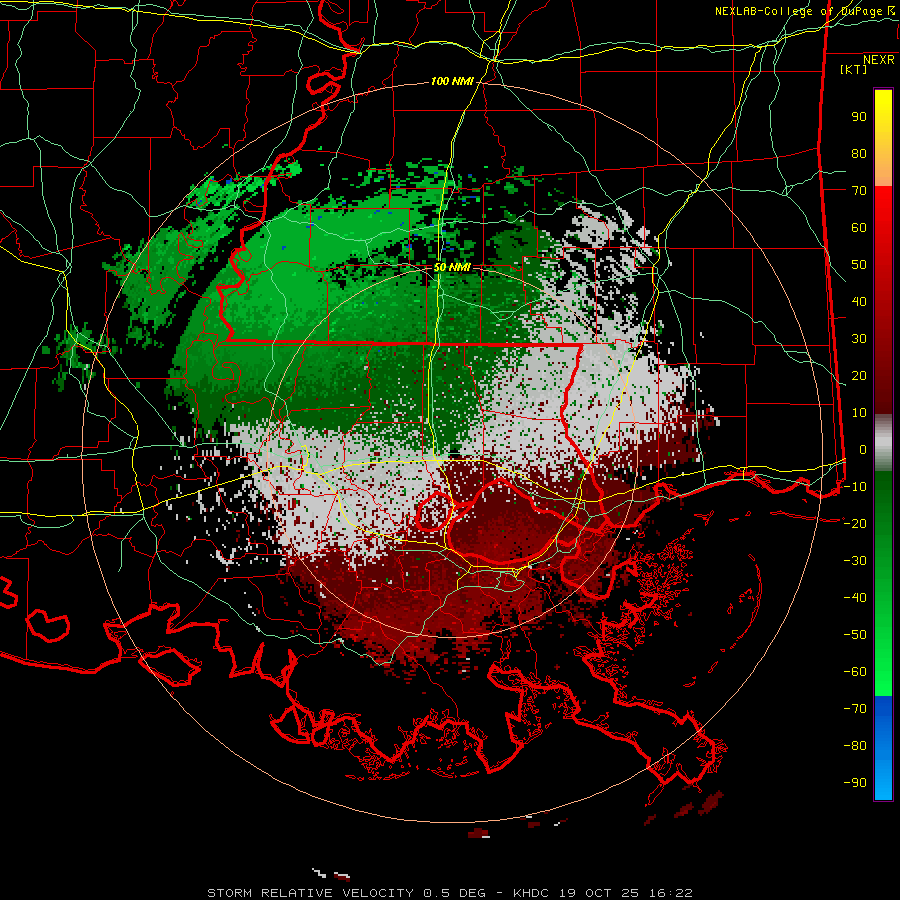The image size is (900, 900).
Task: Click the gray zero-velocity segment of color bar
Action: click(883, 443)
